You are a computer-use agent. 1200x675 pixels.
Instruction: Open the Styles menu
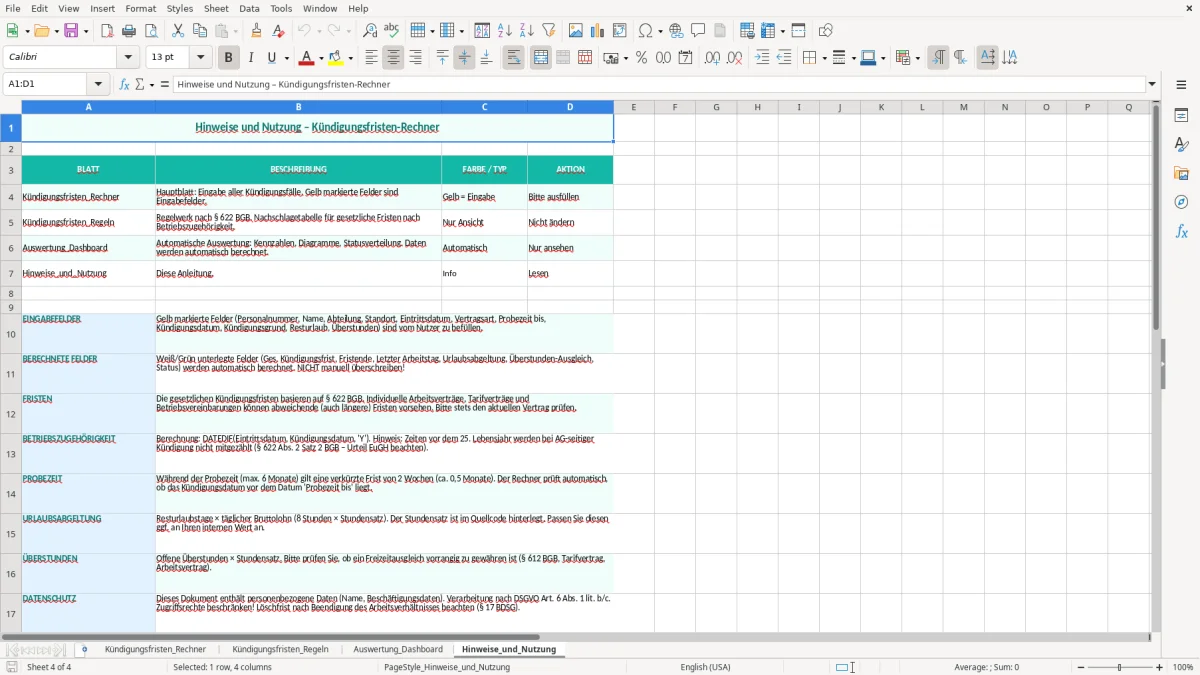coord(180,8)
